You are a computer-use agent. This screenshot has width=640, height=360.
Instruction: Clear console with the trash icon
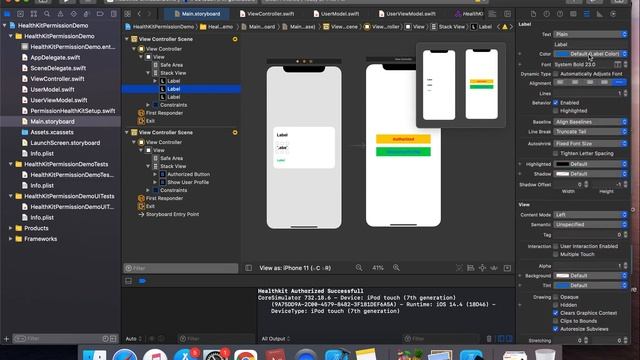click(x=489, y=339)
